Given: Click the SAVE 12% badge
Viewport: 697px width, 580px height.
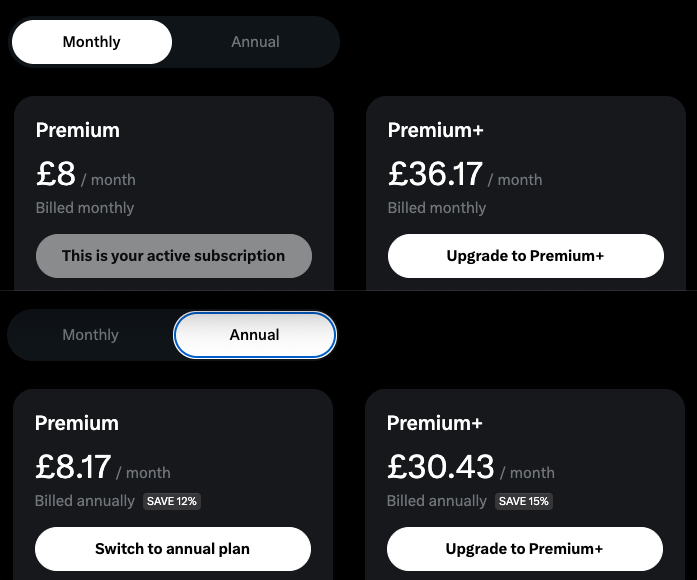Looking at the screenshot, I should (x=172, y=501).
